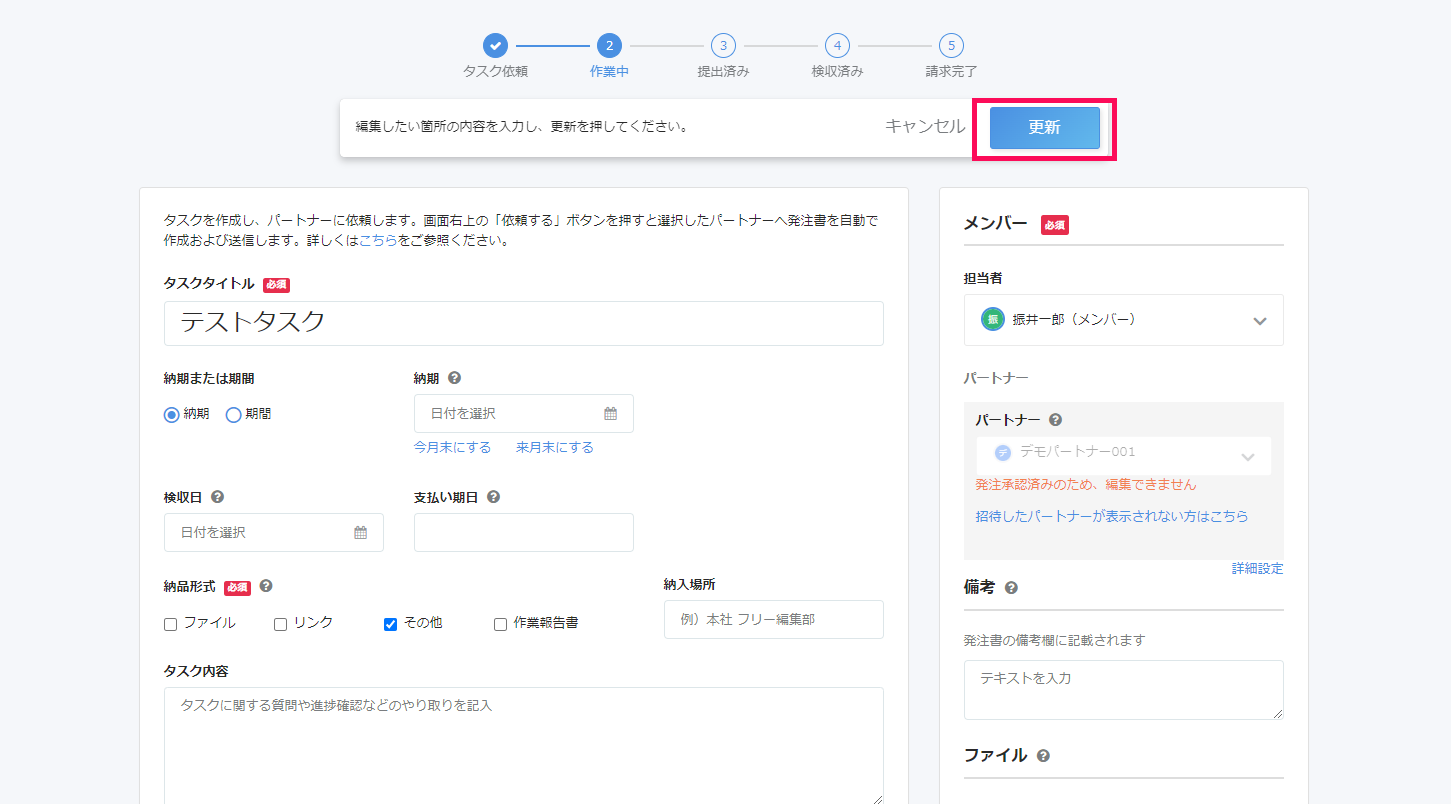Click the 検収日 date input field

pos(274,532)
